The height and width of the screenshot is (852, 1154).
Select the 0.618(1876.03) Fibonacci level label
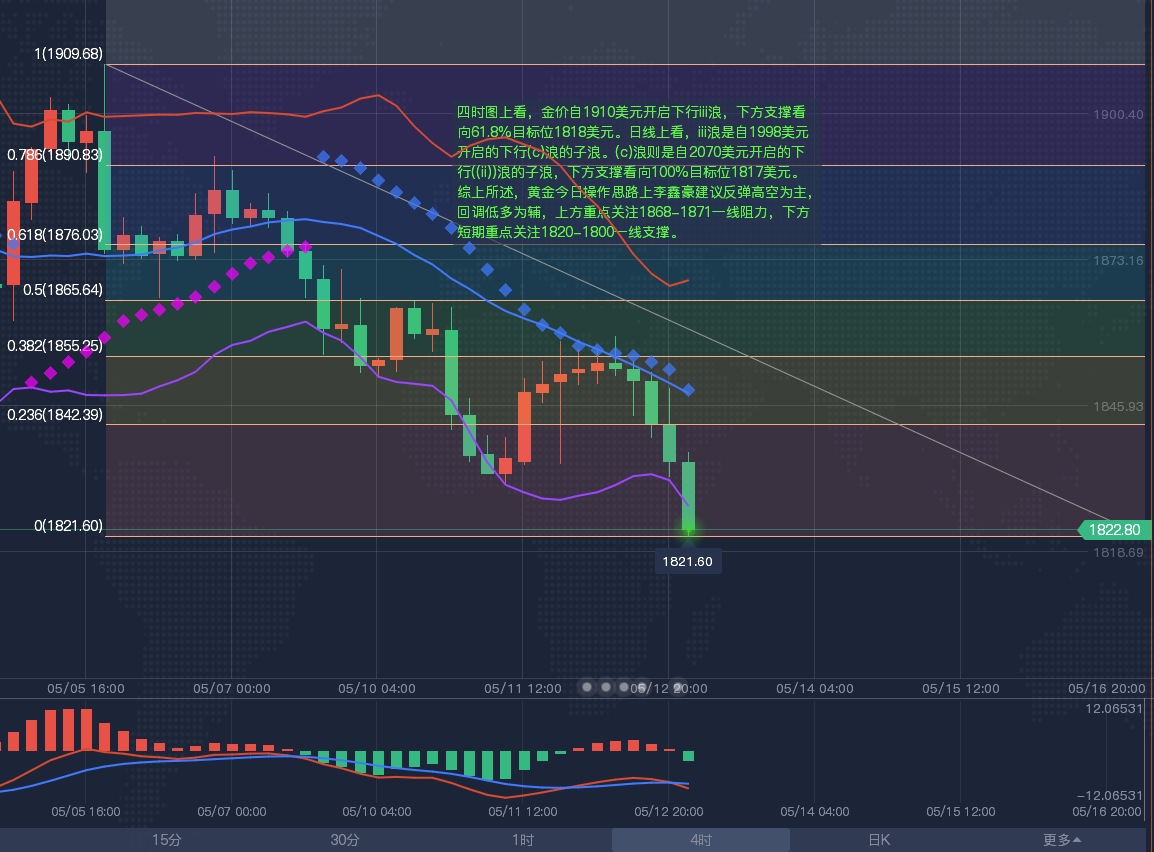pyautogui.click(x=55, y=234)
